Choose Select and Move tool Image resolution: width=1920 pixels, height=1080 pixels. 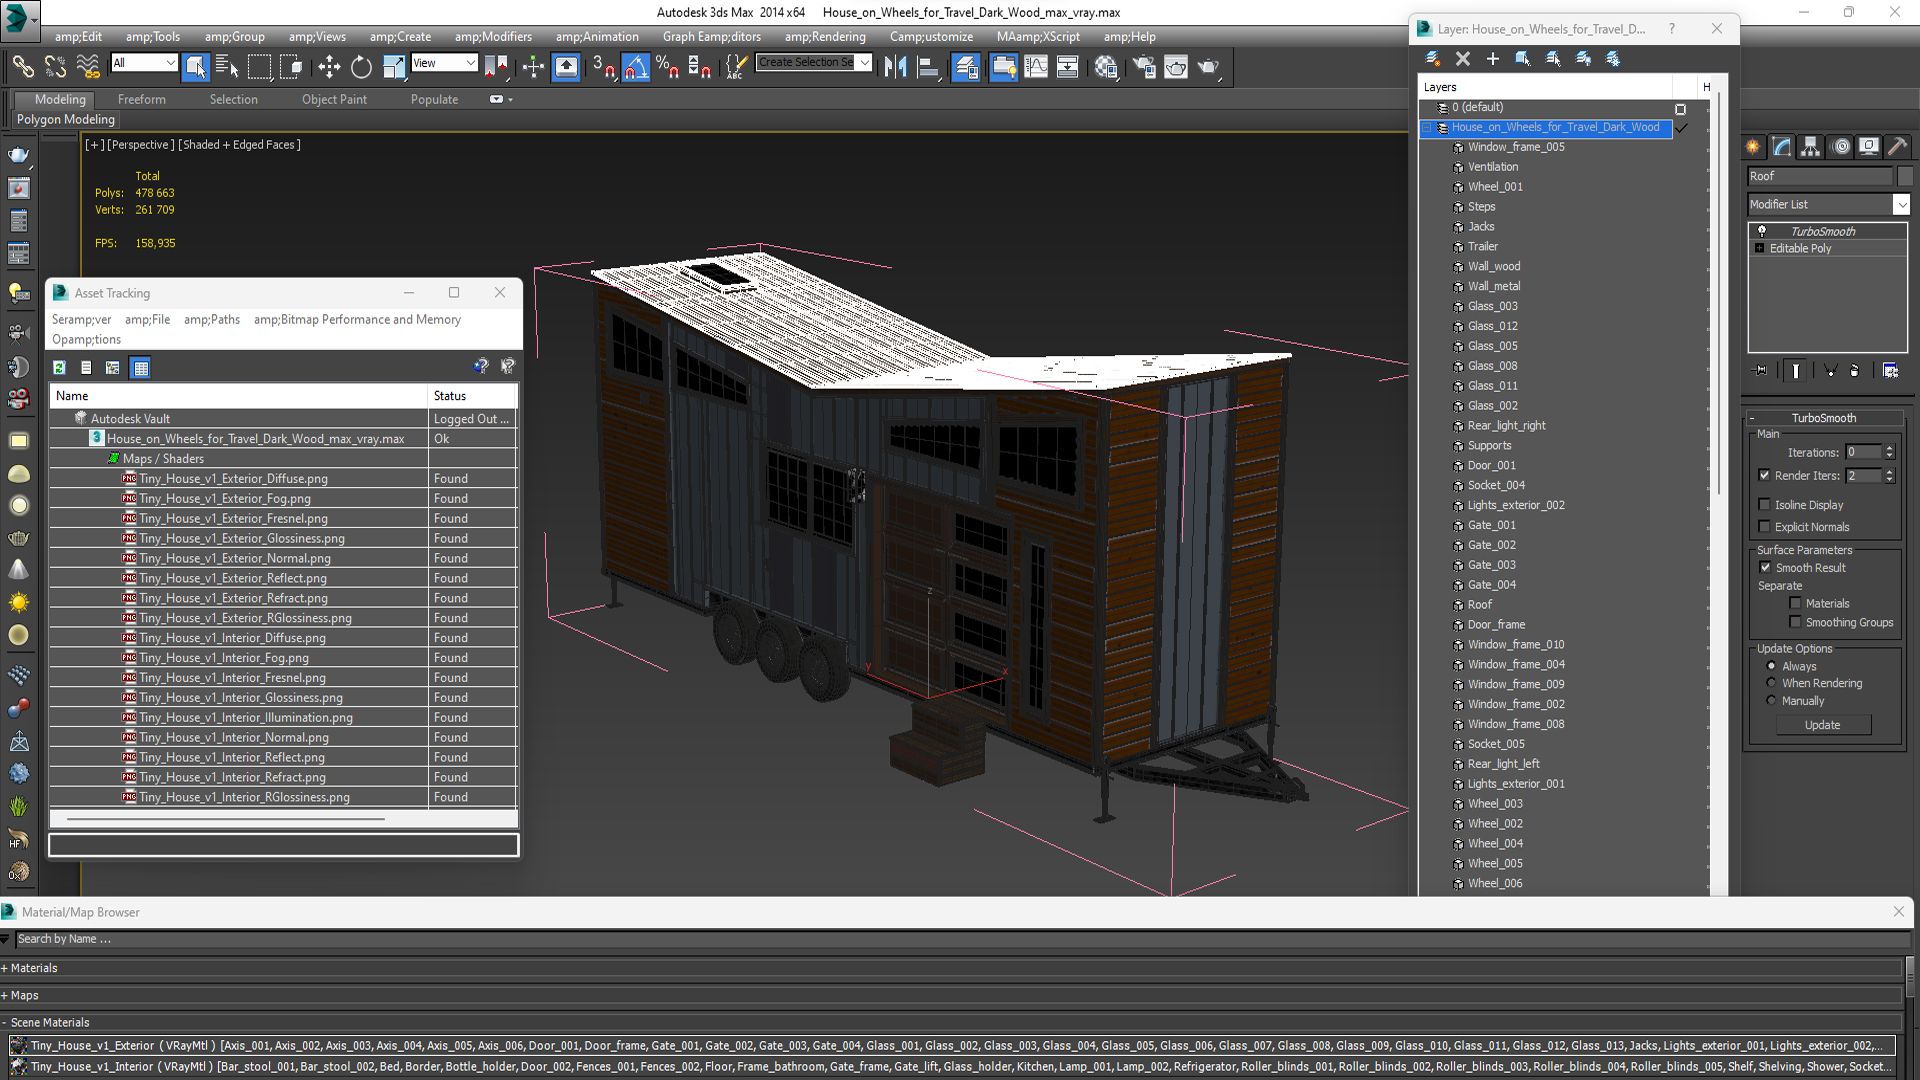coord(328,67)
